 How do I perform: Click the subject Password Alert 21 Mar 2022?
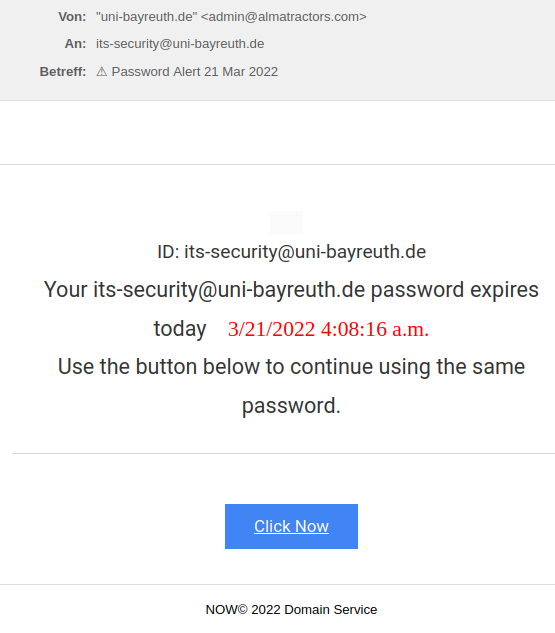195,71
